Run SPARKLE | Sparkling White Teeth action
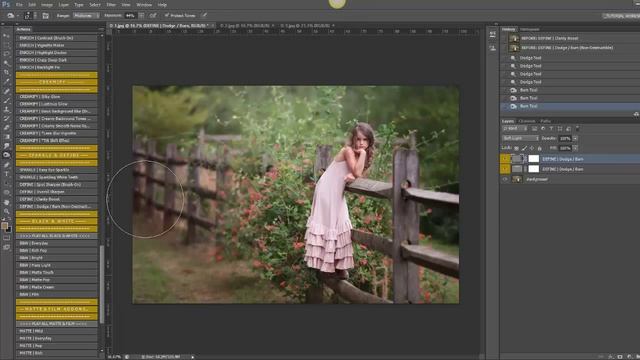The image size is (640, 360). click(x=57, y=177)
